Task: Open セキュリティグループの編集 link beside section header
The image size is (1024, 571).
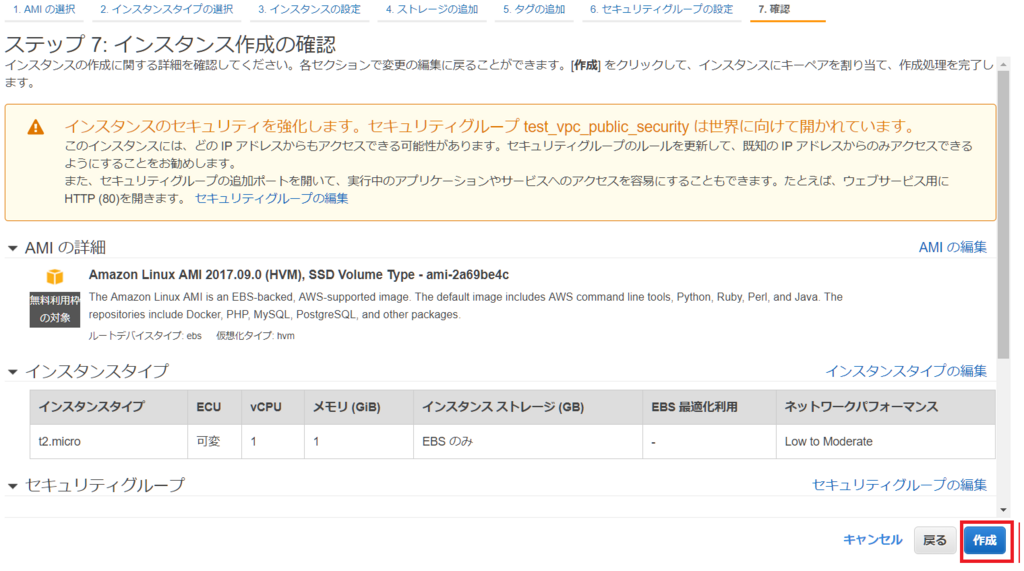Action: (899, 485)
